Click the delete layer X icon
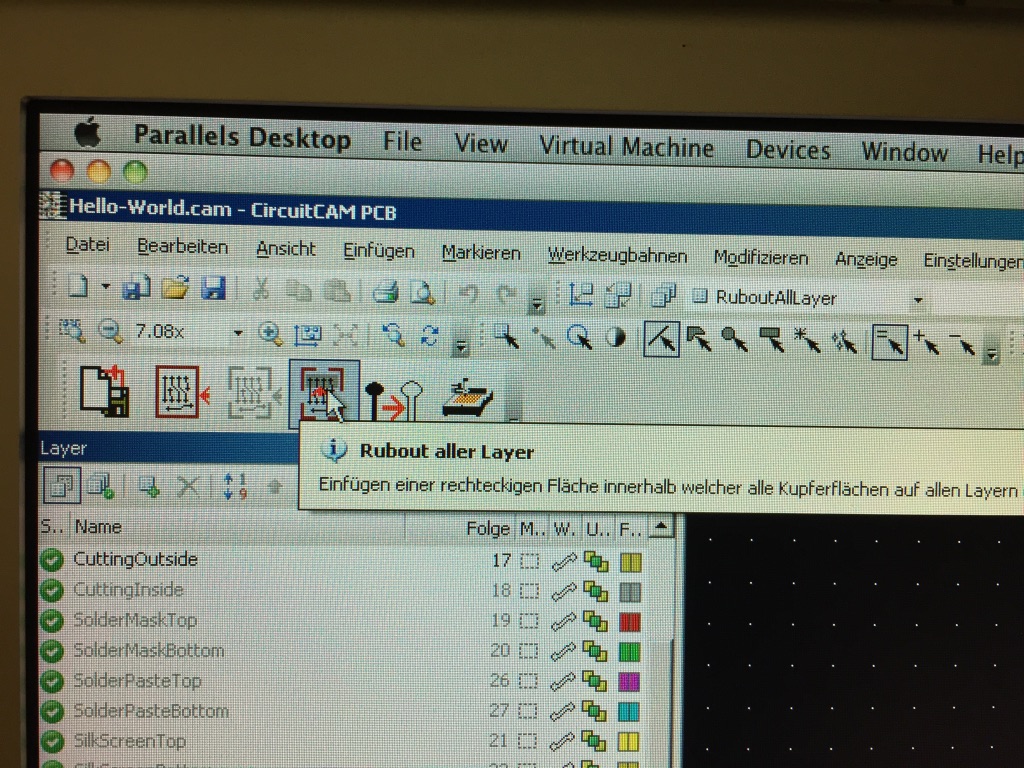 click(x=189, y=486)
